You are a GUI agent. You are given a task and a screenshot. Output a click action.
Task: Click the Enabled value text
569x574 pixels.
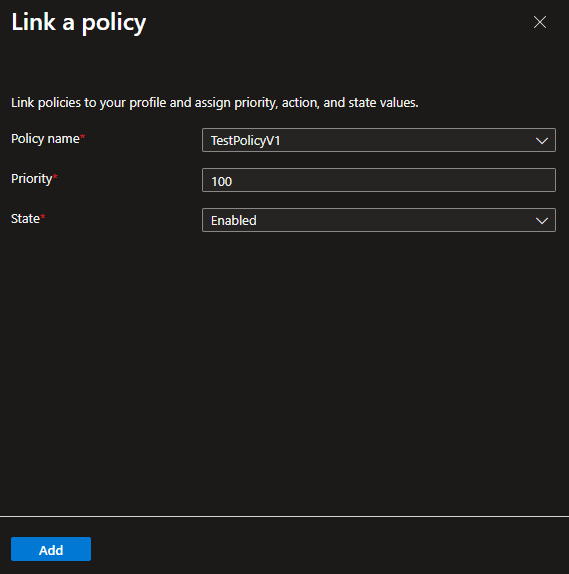[x=234, y=220]
